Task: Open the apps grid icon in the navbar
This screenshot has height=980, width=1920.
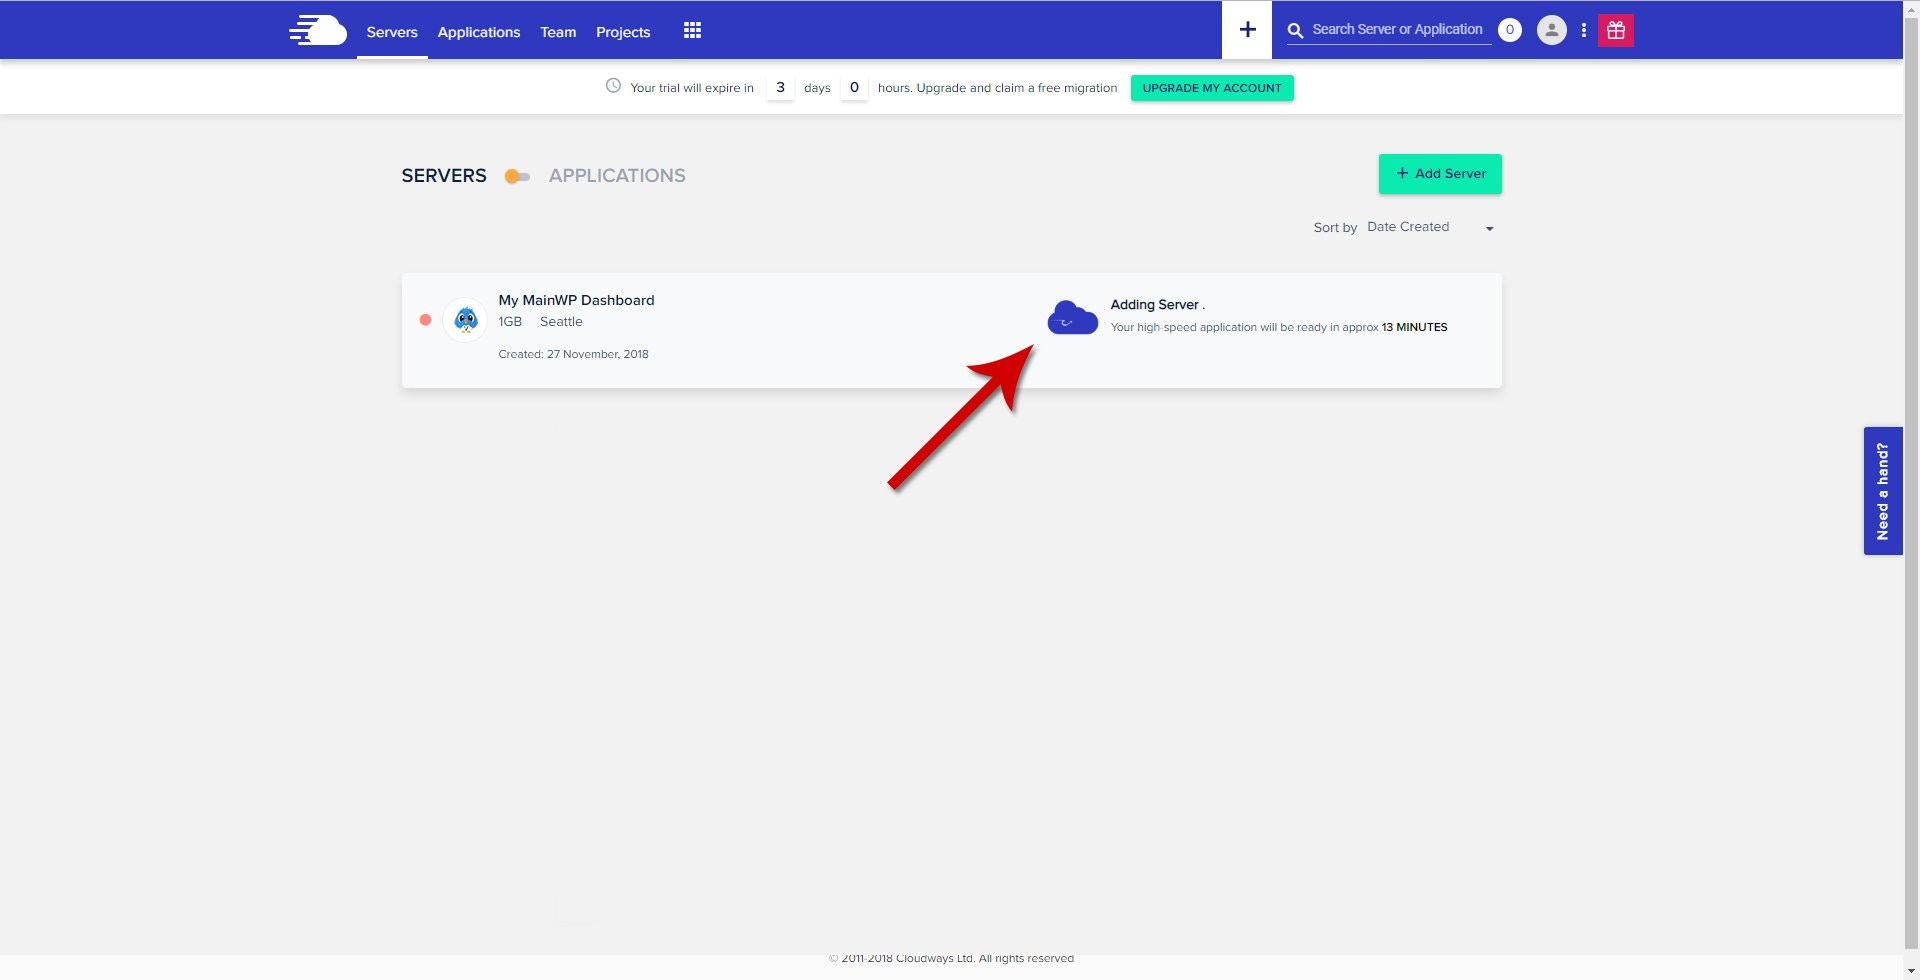Action: pyautogui.click(x=692, y=30)
